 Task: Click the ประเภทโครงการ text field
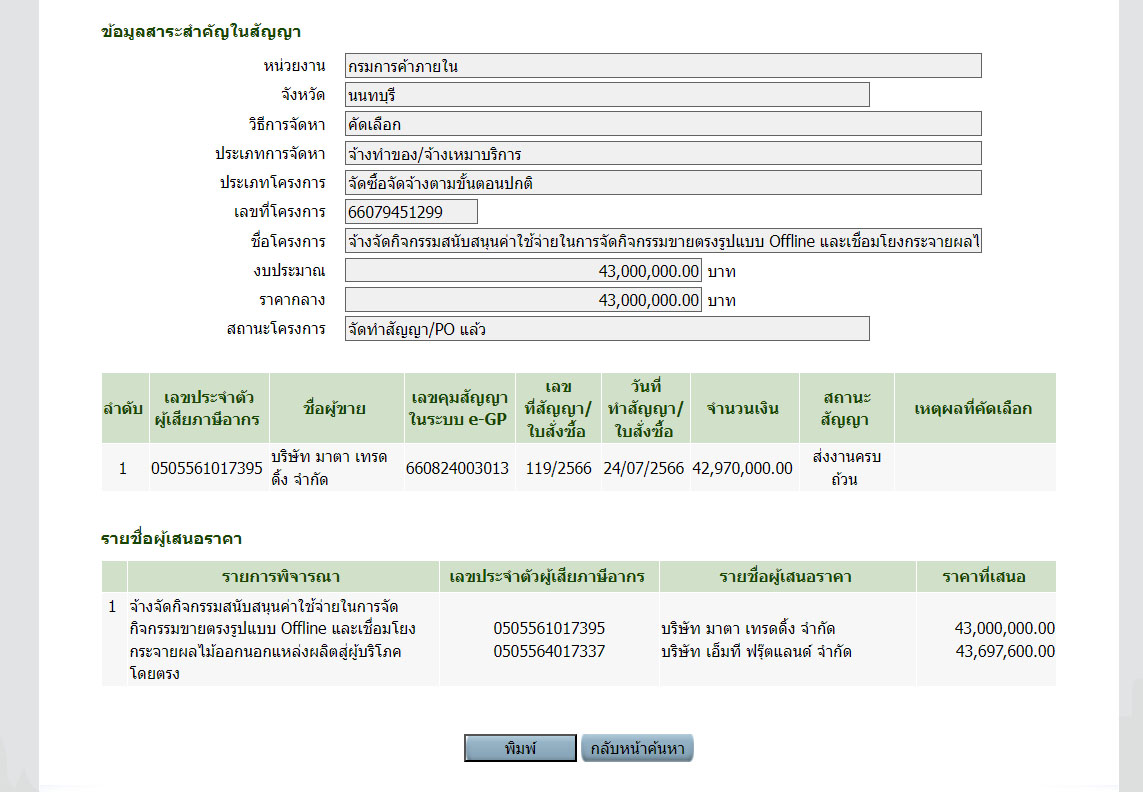coord(662,183)
